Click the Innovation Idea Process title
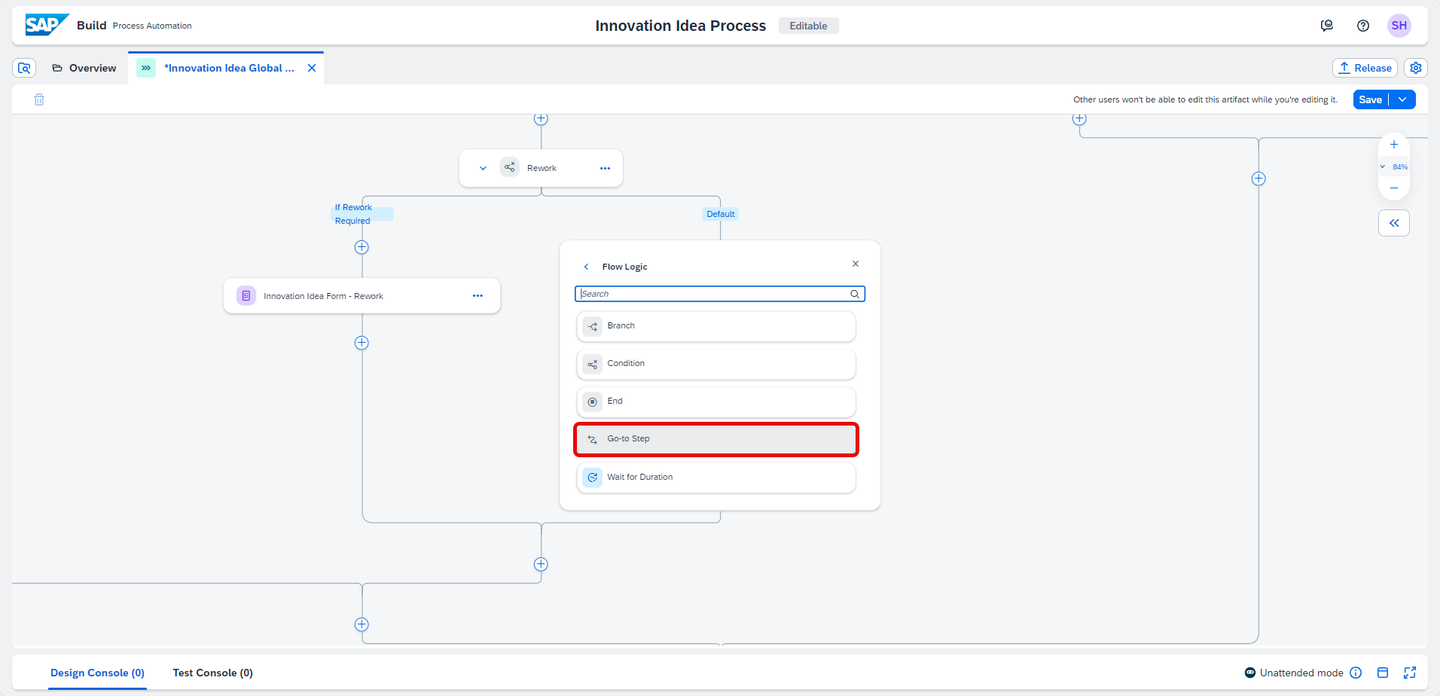 pos(681,26)
